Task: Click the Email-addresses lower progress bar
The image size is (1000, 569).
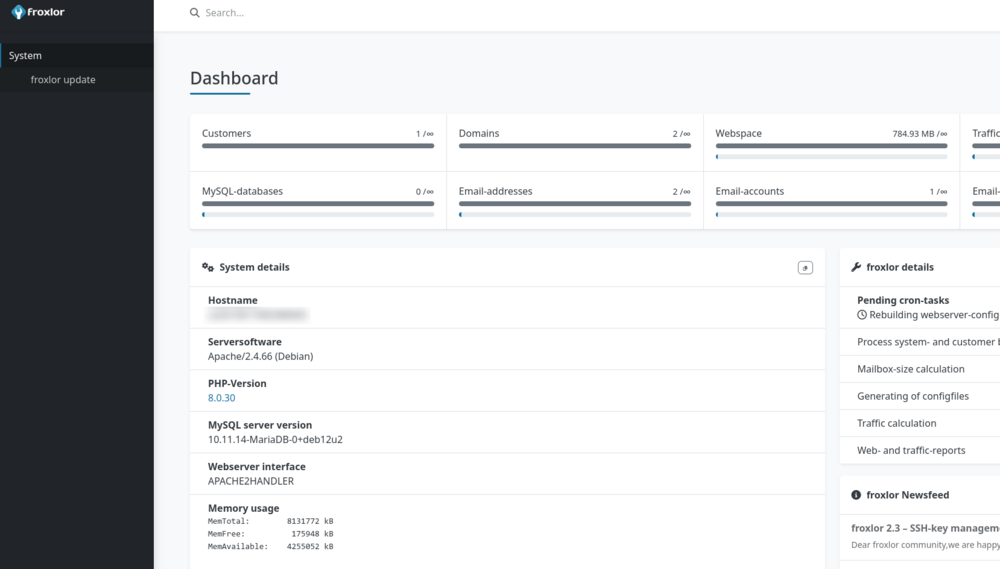Action: coord(575,215)
